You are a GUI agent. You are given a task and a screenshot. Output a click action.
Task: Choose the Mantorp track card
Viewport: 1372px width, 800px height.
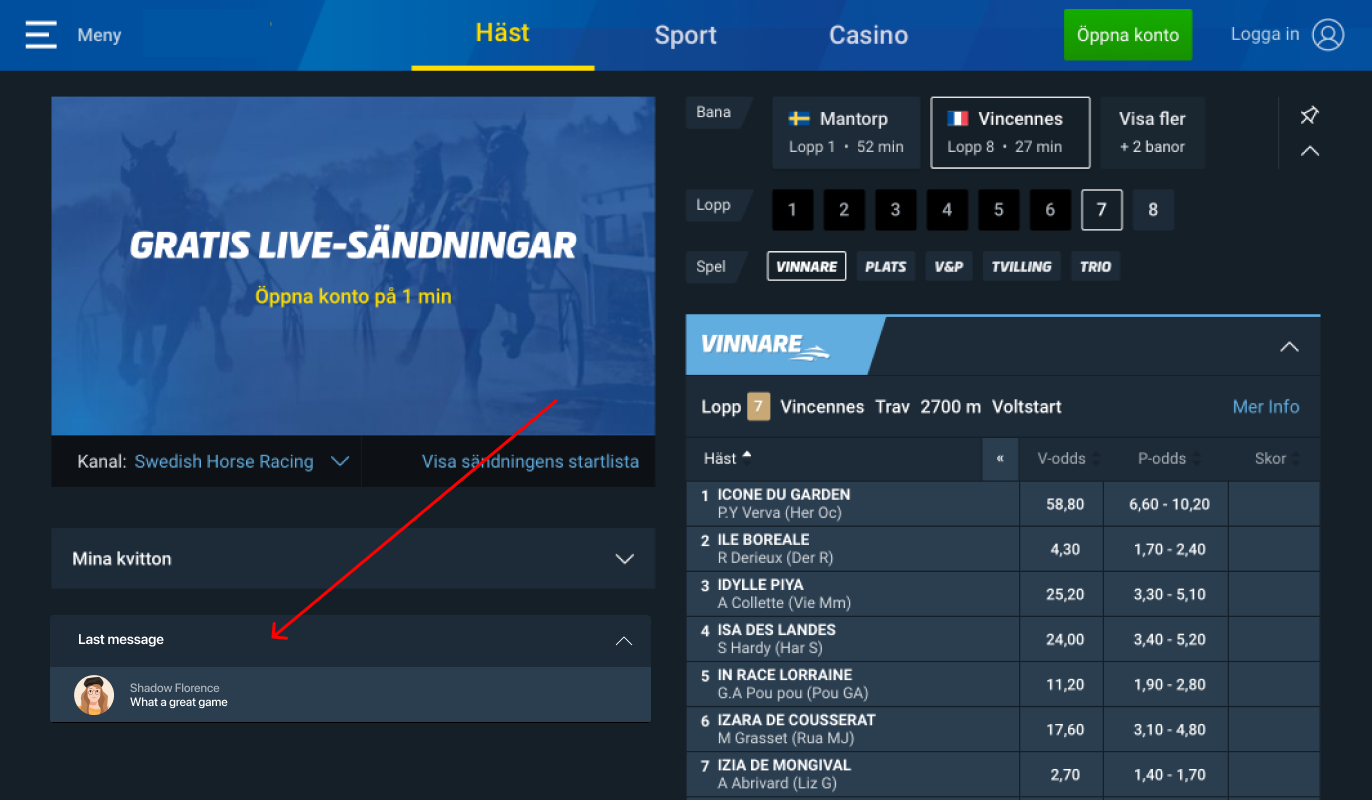846,132
